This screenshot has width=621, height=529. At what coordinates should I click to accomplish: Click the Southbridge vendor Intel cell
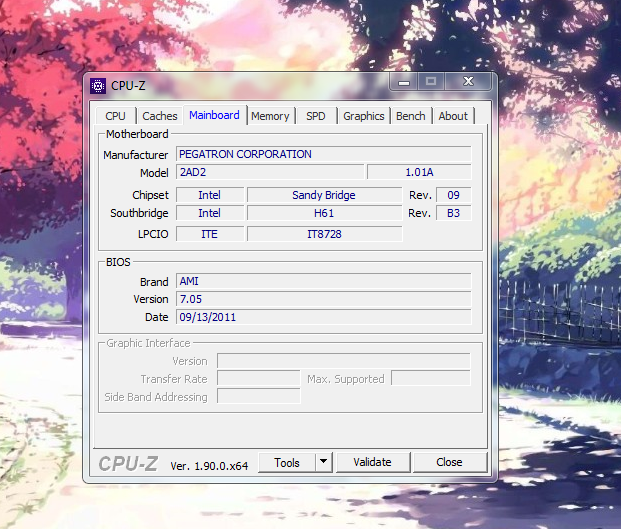[x=210, y=213]
